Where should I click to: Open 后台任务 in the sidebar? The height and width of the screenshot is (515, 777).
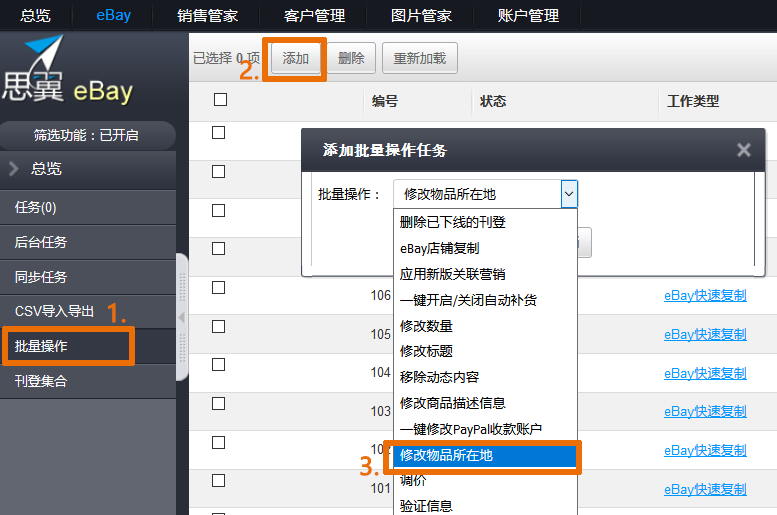pos(88,242)
